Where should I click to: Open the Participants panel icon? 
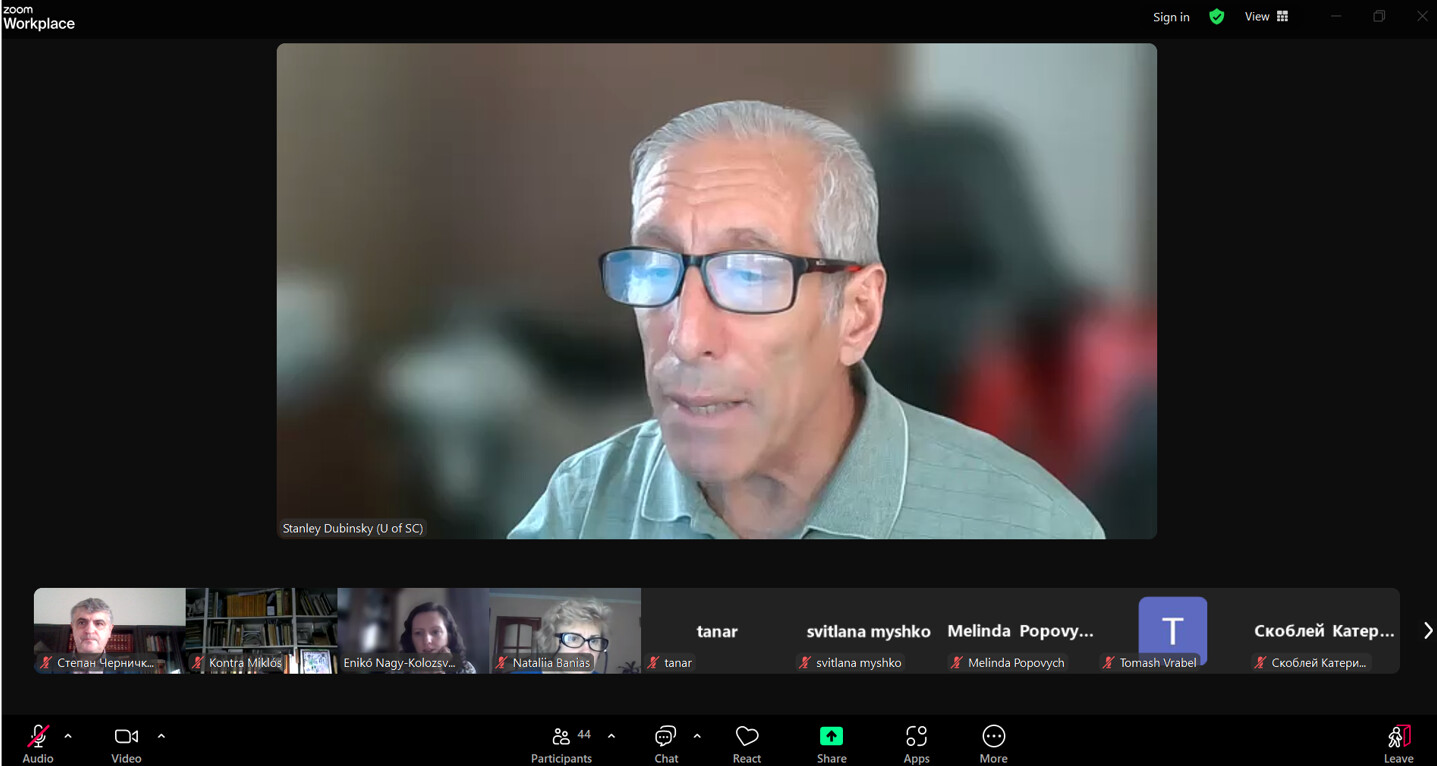point(562,737)
